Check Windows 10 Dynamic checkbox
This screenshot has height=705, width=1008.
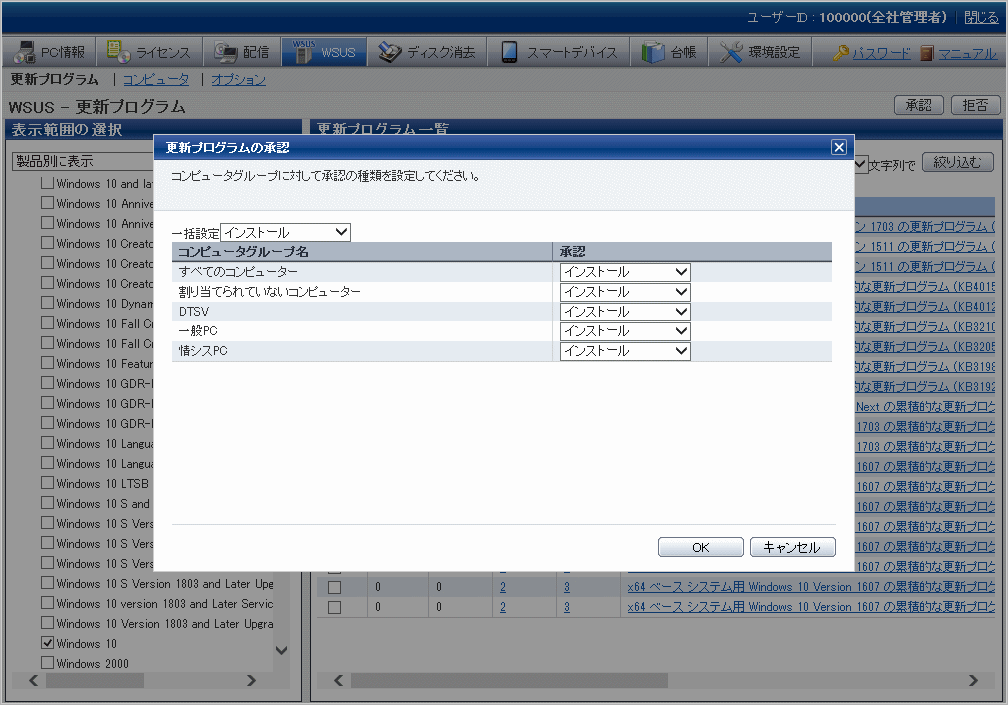click(x=47, y=303)
